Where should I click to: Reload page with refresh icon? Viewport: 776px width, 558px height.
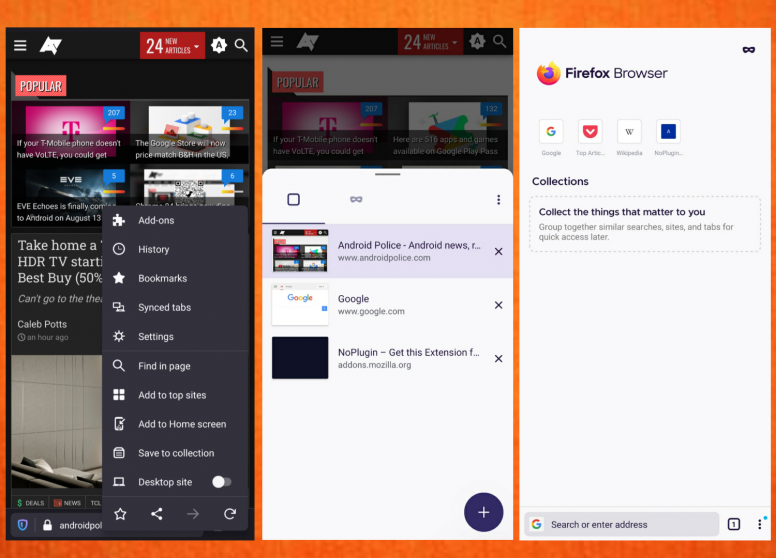pyautogui.click(x=230, y=514)
